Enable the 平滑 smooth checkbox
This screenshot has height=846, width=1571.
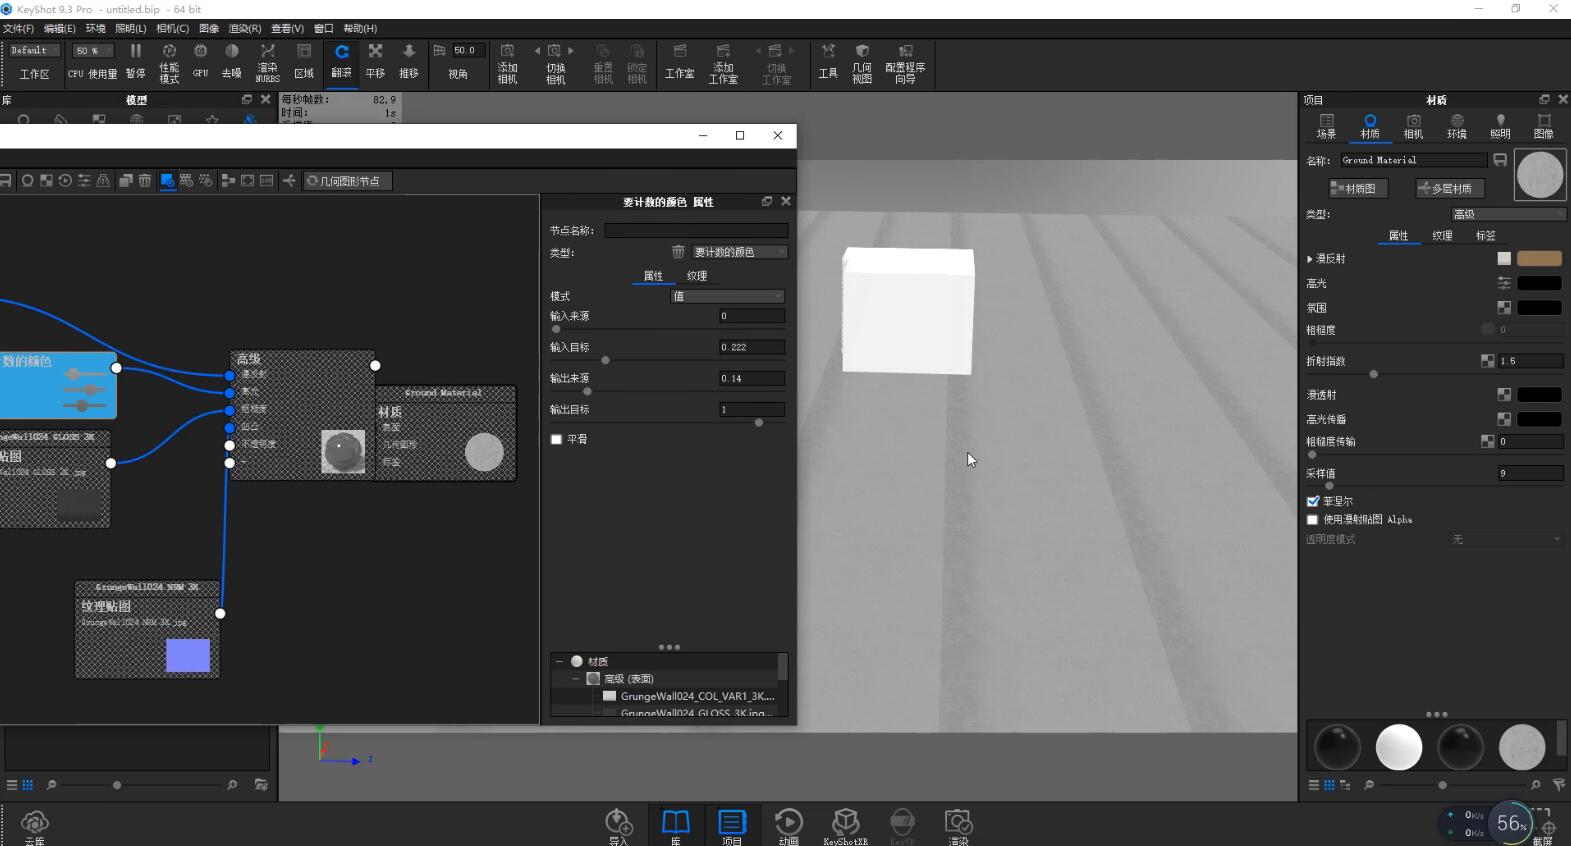[x=556, y=439]
